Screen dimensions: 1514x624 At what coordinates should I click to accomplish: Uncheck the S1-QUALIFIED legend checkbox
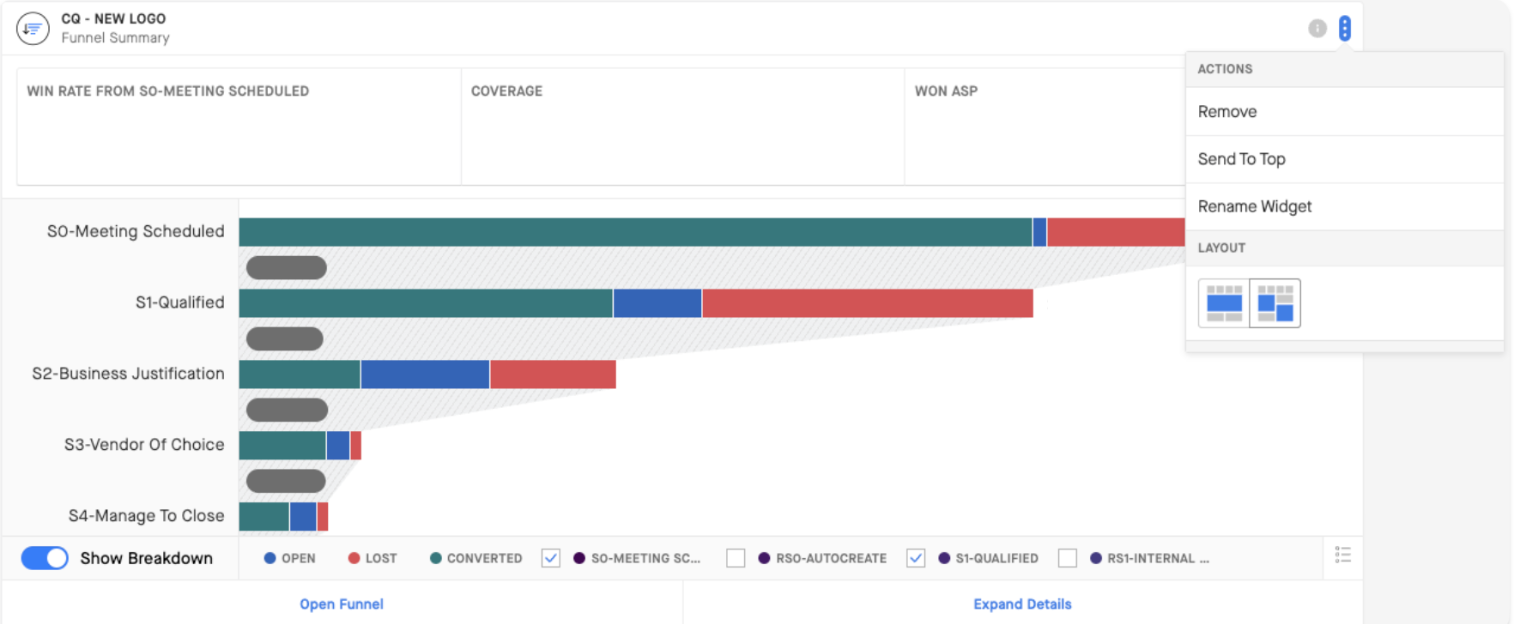pos(916,558)
